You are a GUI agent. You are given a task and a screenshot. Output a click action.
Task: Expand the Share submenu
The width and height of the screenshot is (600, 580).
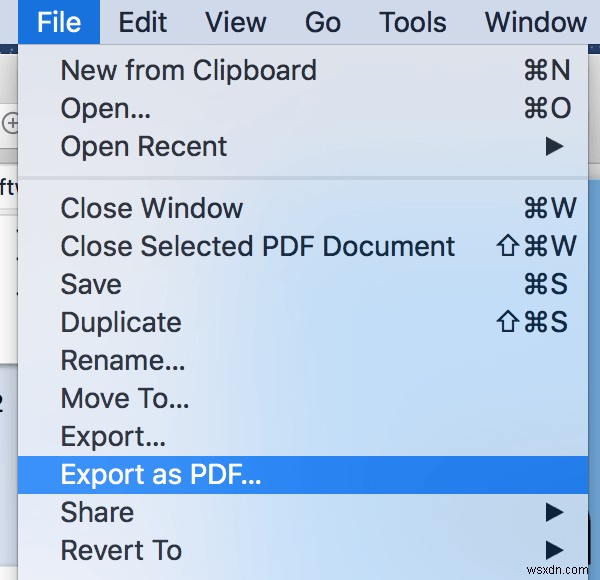pyautogui.click(x=97, y=512)
